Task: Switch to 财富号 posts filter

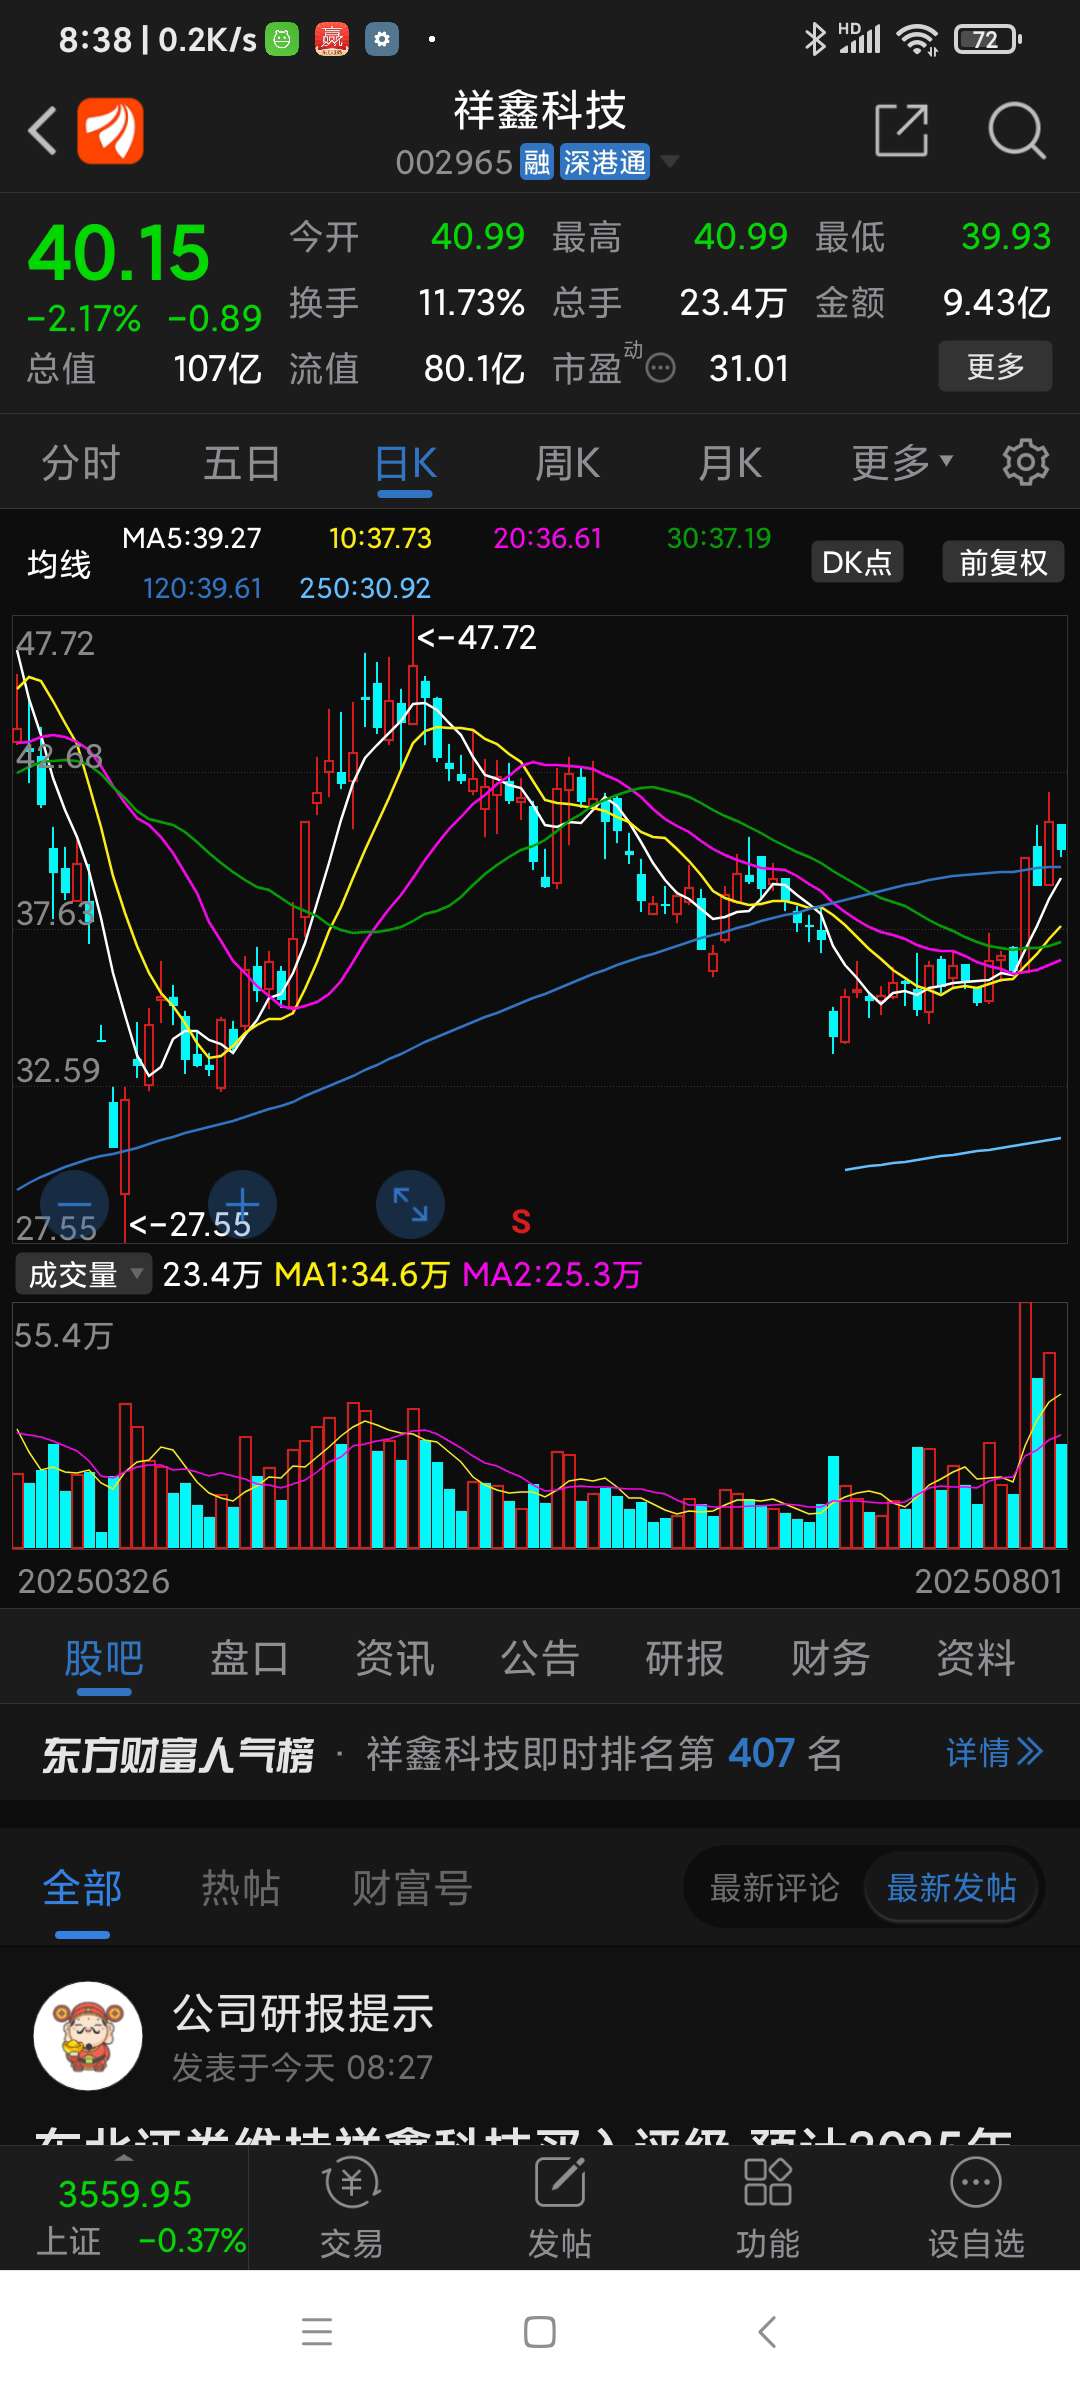Action: pyautogui.click(x=412, y=1888)
